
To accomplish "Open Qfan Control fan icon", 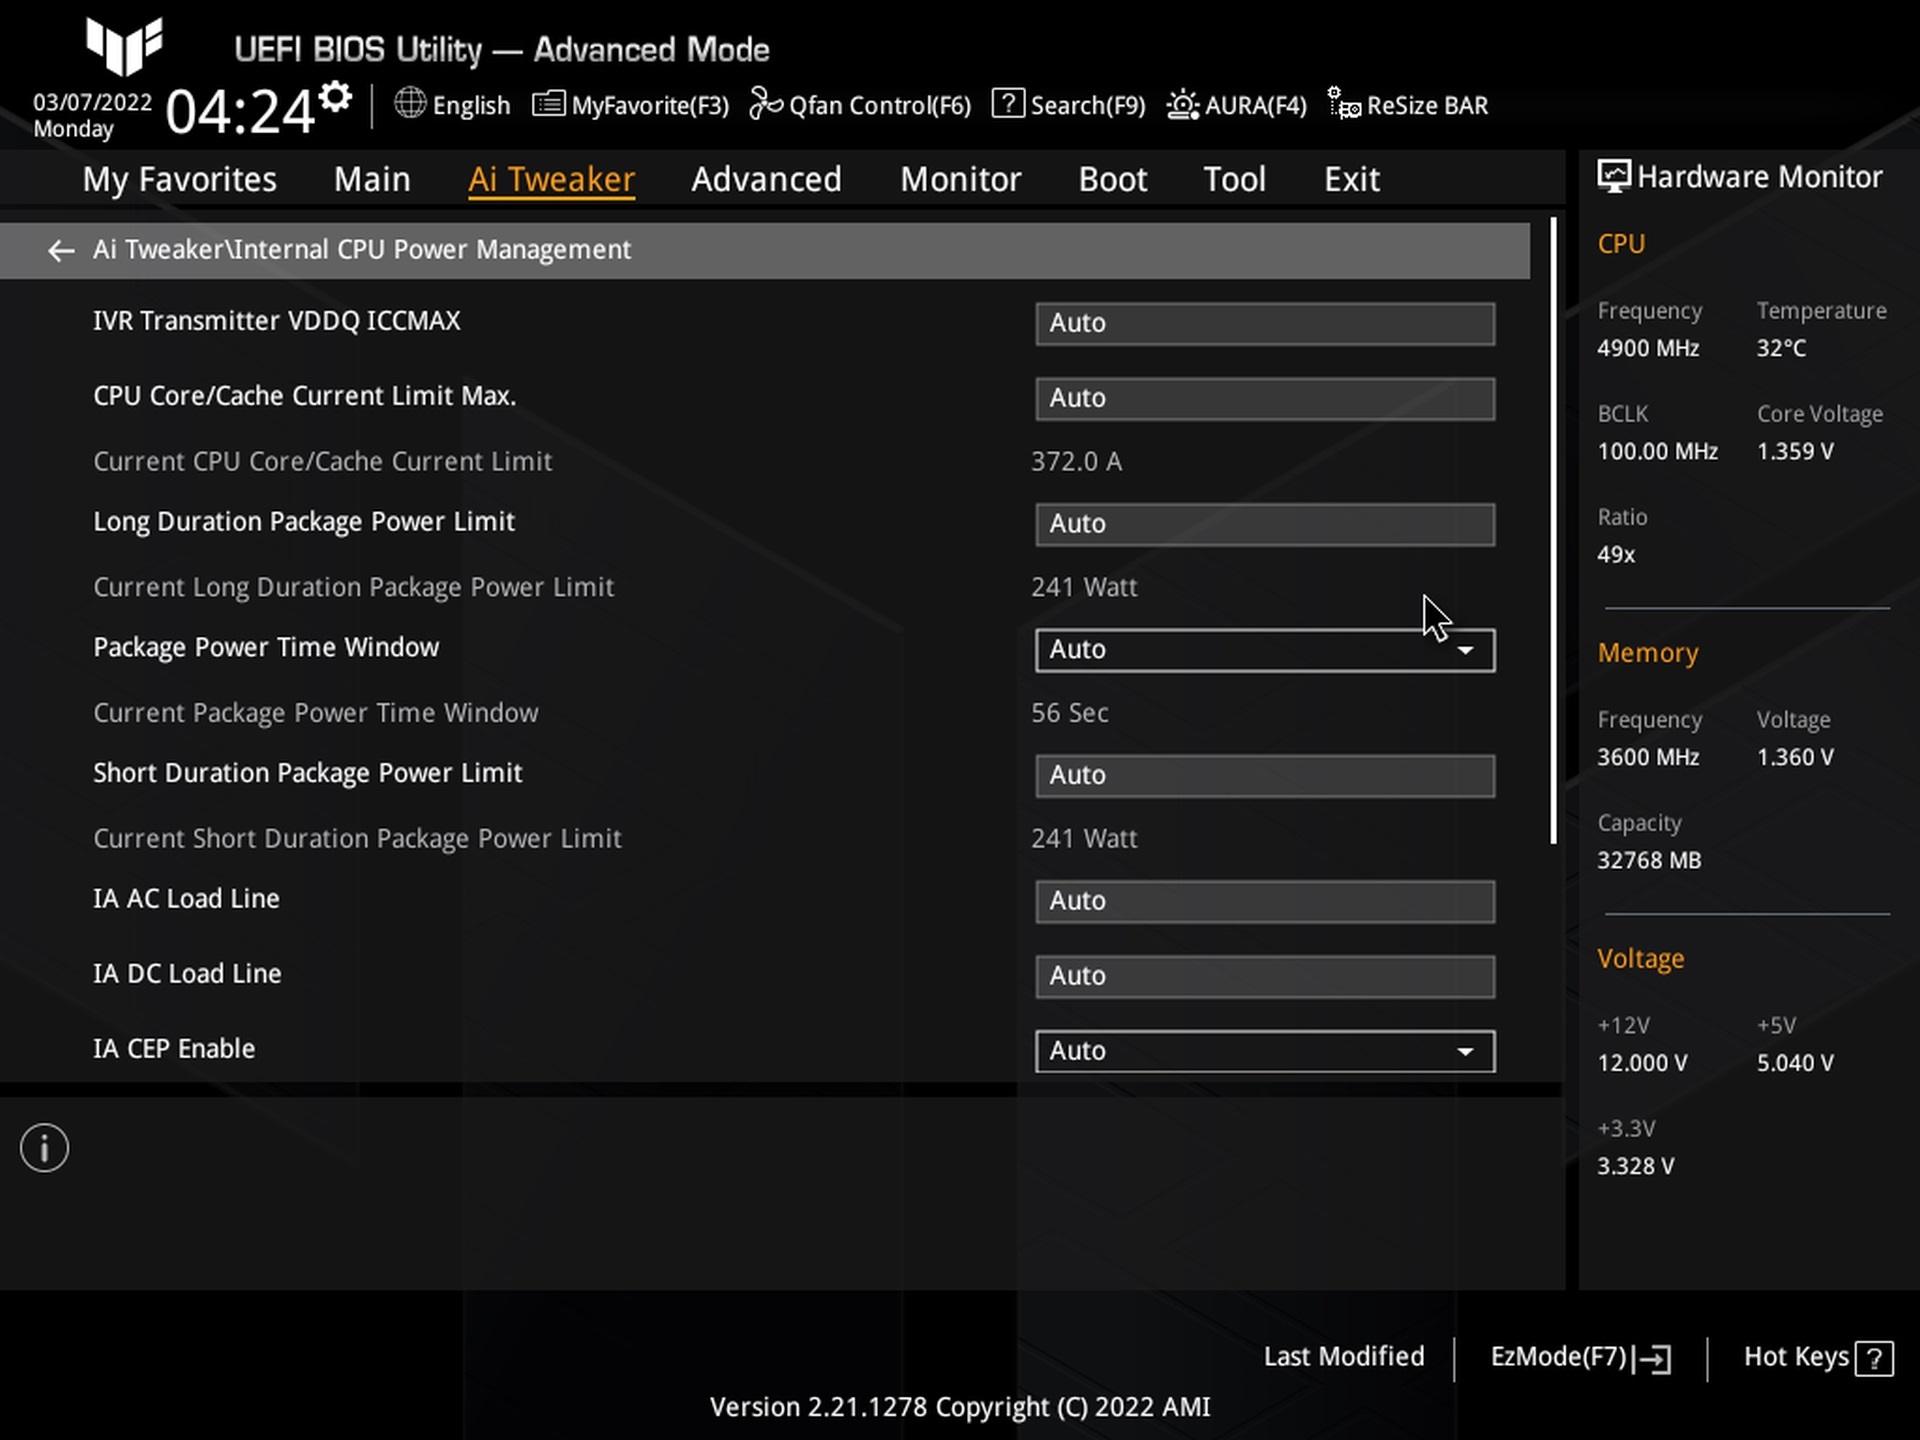I will tap(766, 104).
